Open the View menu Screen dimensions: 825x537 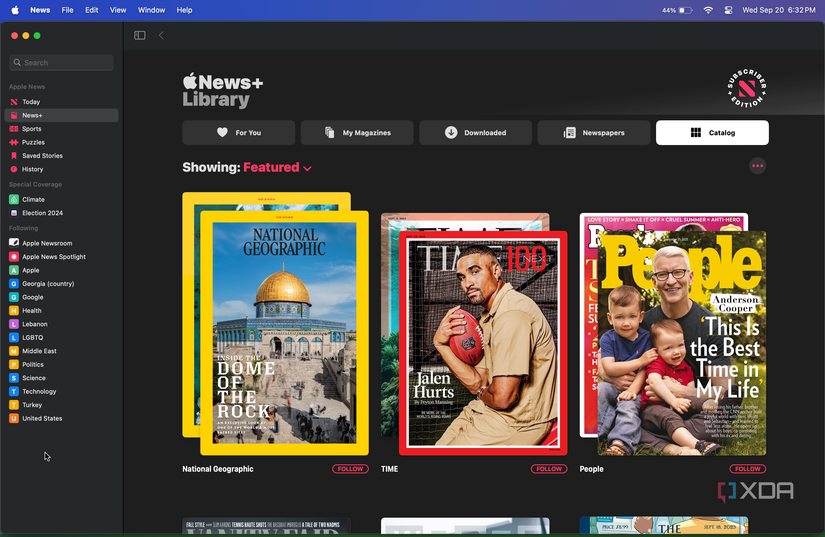(118, 10)
